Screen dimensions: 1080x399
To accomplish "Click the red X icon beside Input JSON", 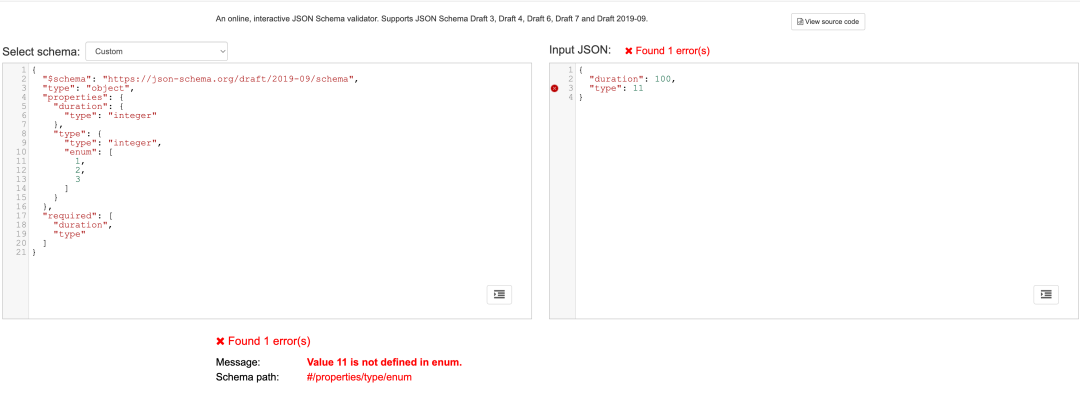I will [x=628, y=51].
